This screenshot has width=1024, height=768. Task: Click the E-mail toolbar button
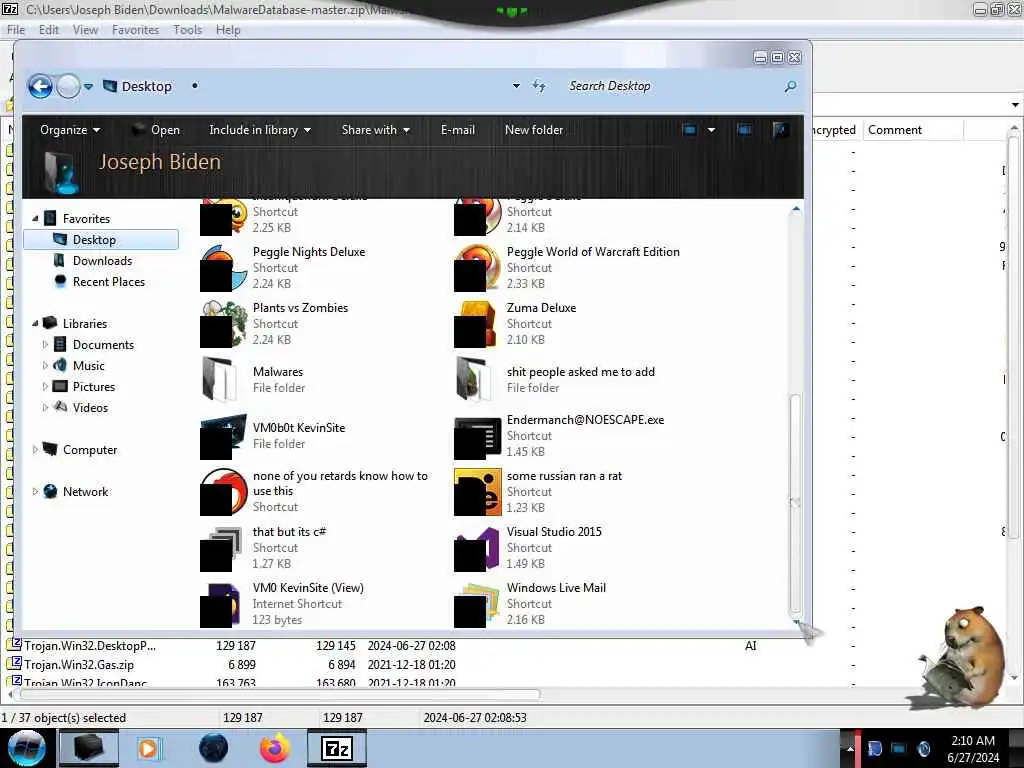point(458,130)
